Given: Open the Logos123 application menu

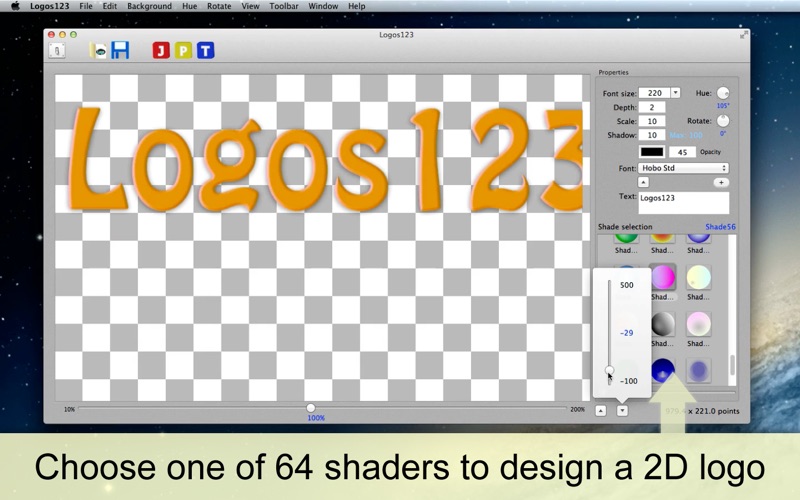Looking at the screenshot, I should pos(49,6).
